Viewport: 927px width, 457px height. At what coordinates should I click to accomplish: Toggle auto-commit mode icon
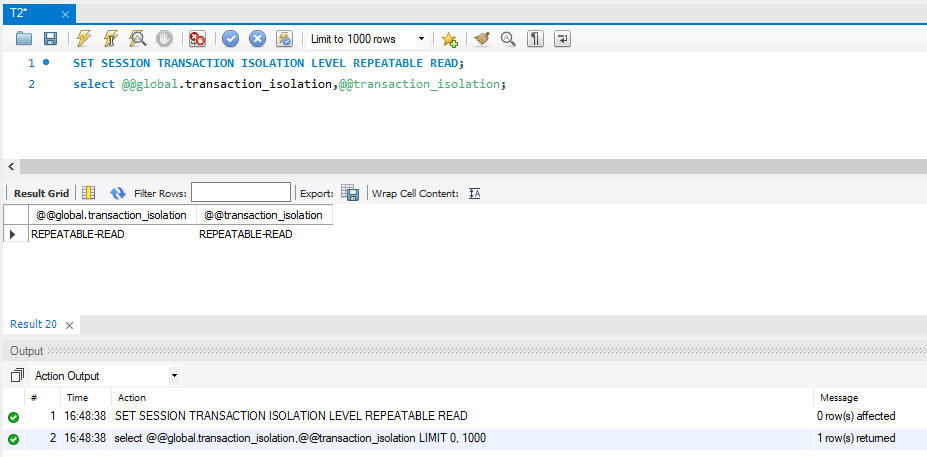click(284, 39)
